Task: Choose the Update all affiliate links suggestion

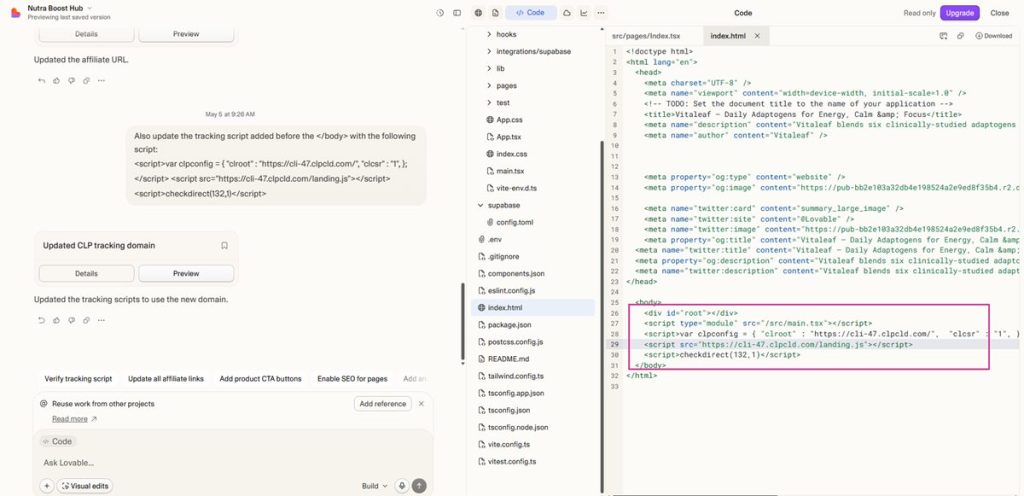Action: (x=166, y=379)
